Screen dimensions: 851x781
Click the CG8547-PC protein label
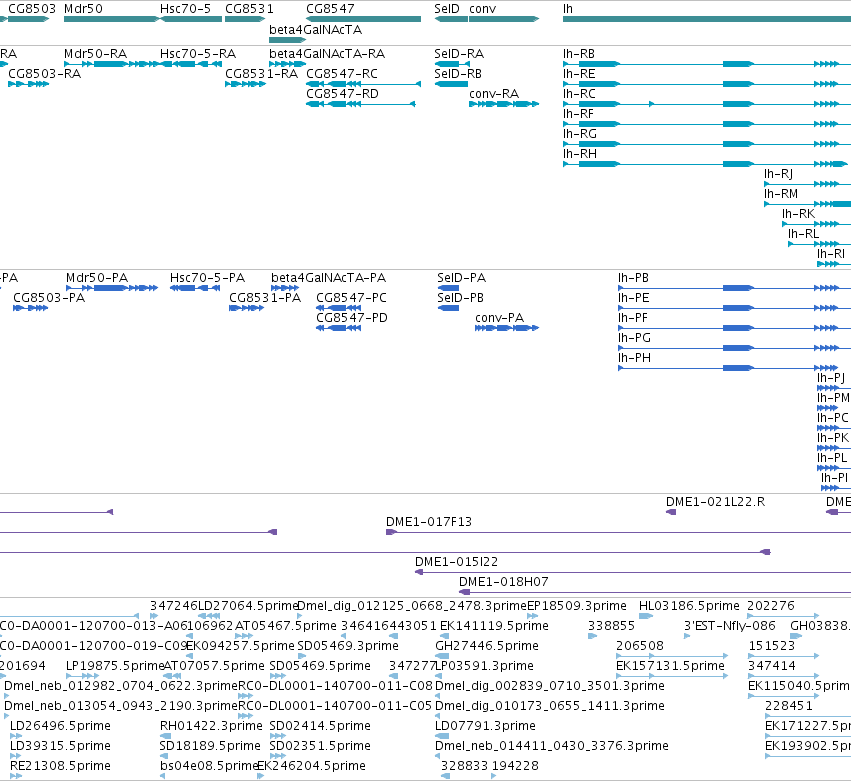pyautogui.click(x=352, y=297)
